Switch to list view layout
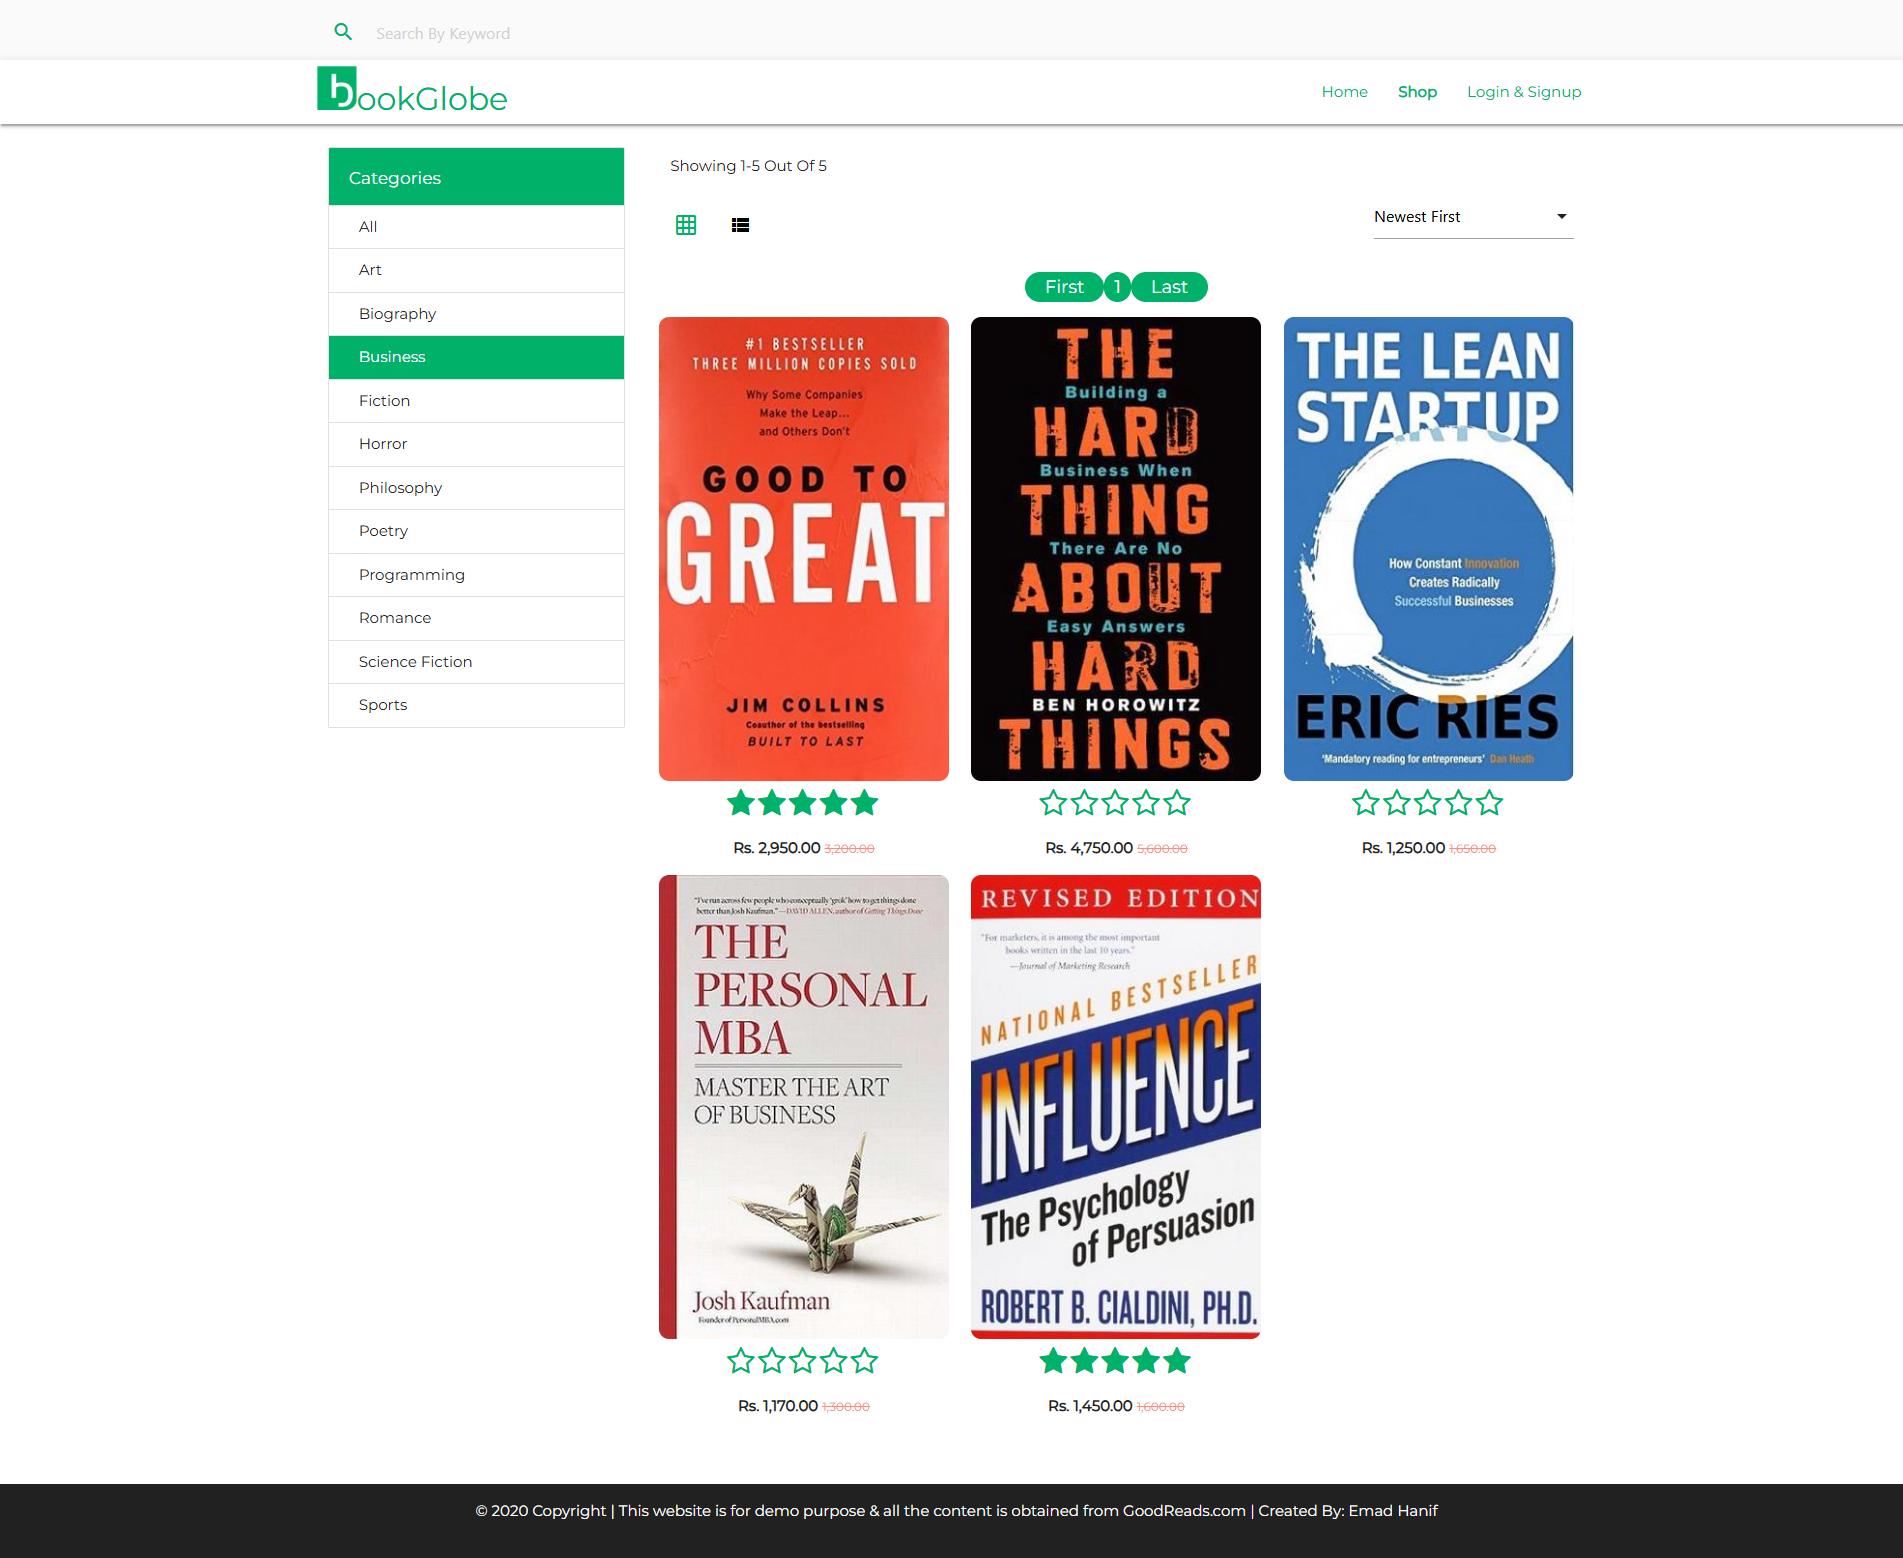Image resolution: width=1903 pixels, height=1558 pixels. (x=740, y=225)
